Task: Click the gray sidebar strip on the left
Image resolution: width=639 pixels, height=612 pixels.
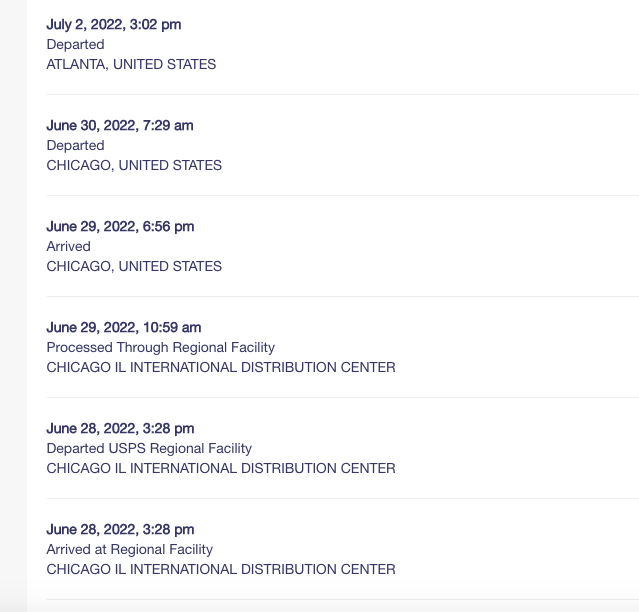Action: point(13,300)
